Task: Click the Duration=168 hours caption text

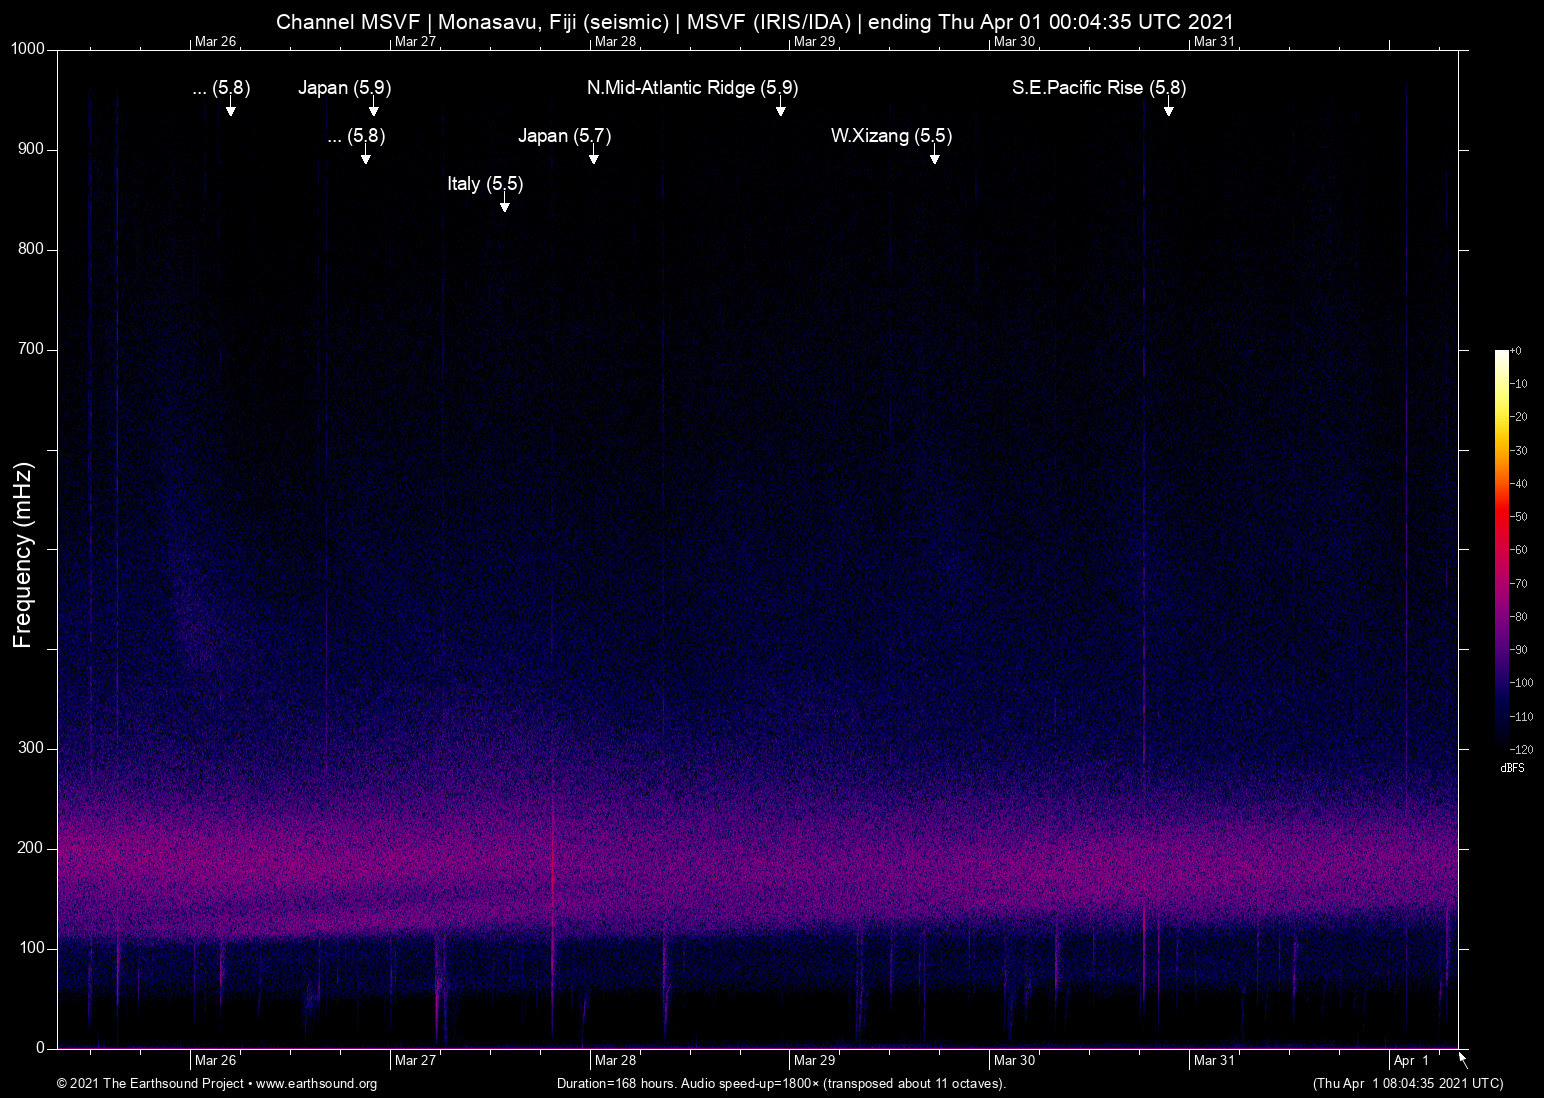Action: pyautogui.click(x=781, y=1084)
